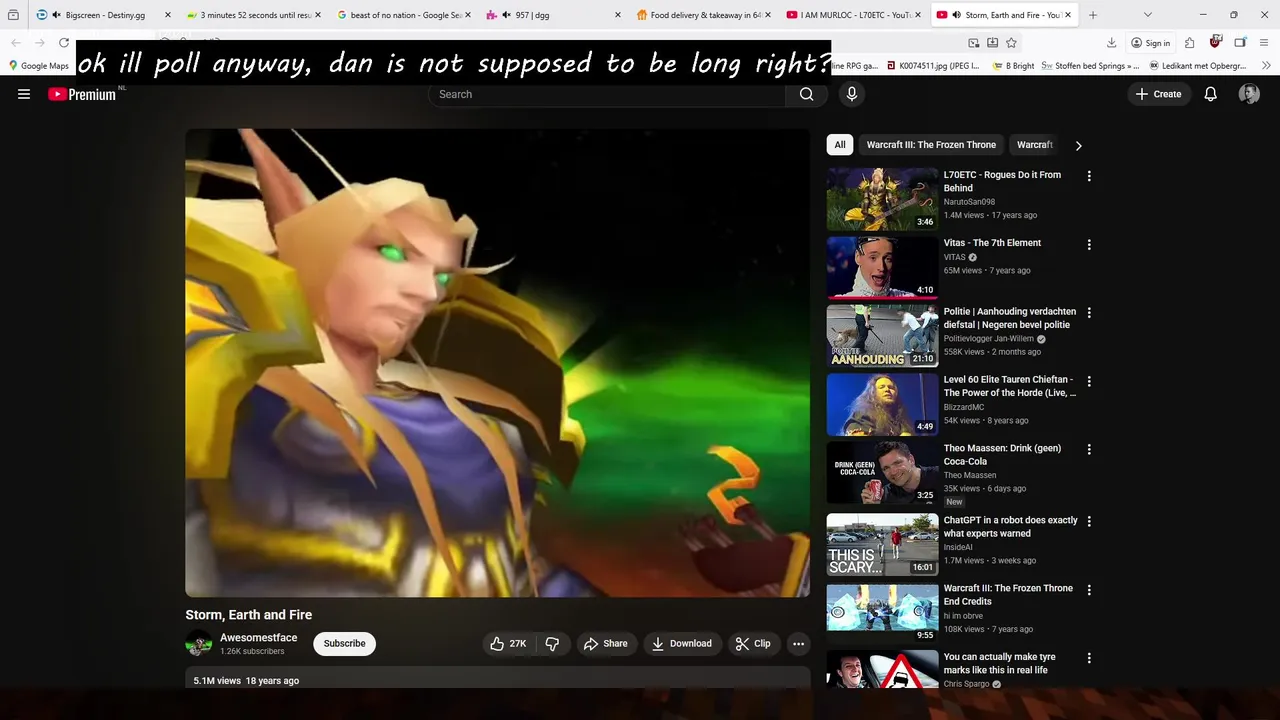The height and width of the screenshot is (720, 1280).
Task: Open the Vitas 7th Element thumbnail
Action: (882, 267)
